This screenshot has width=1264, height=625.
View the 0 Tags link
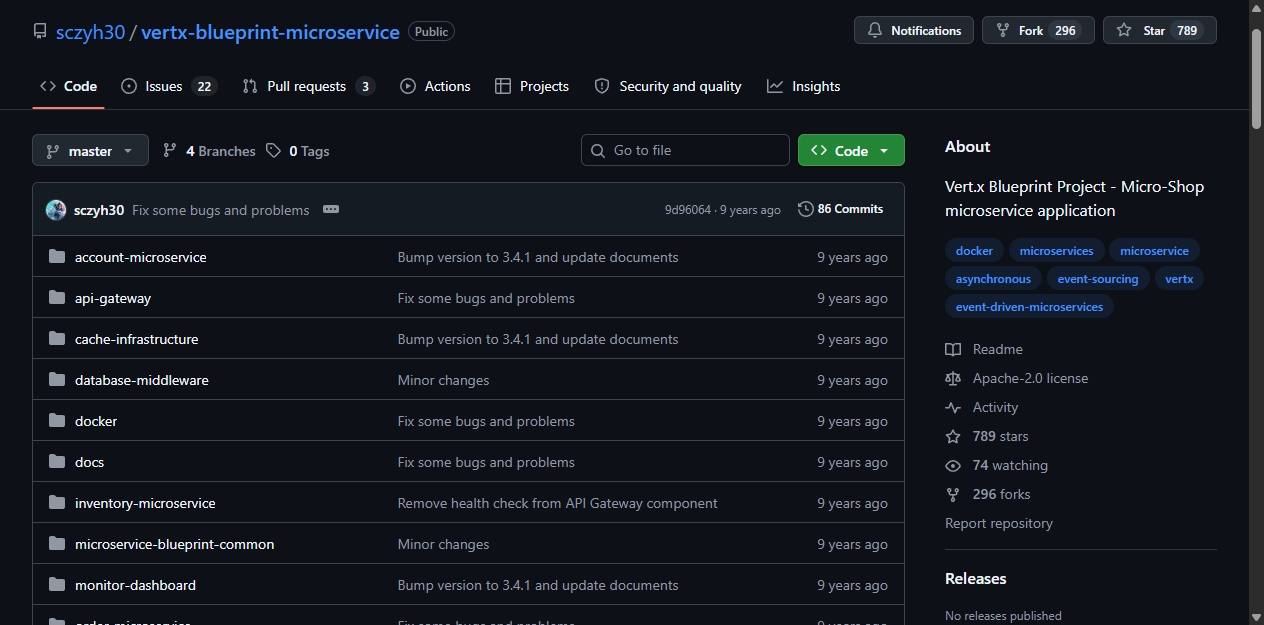(x=298, y=151)
